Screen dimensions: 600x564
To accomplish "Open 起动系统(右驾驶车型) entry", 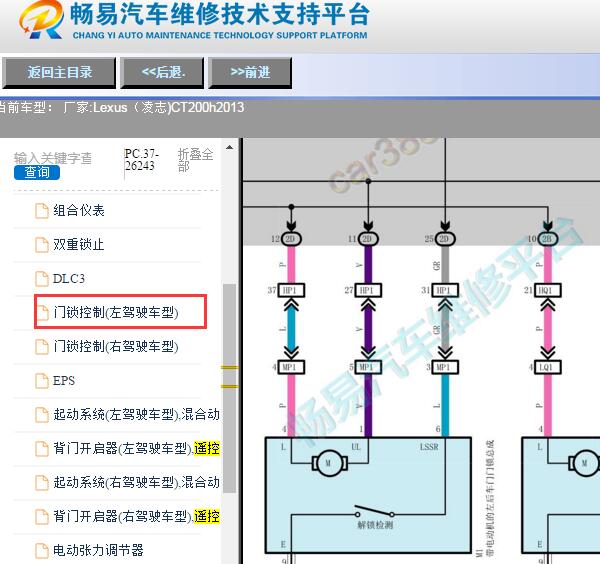I will [x=136, y=482].
